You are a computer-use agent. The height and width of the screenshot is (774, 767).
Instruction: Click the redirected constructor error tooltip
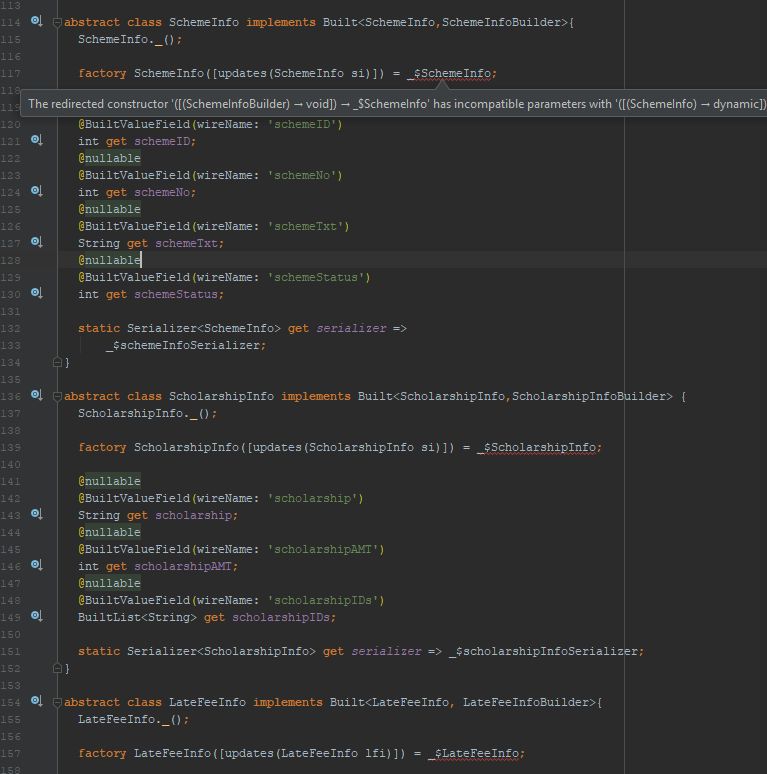point(395,104)
